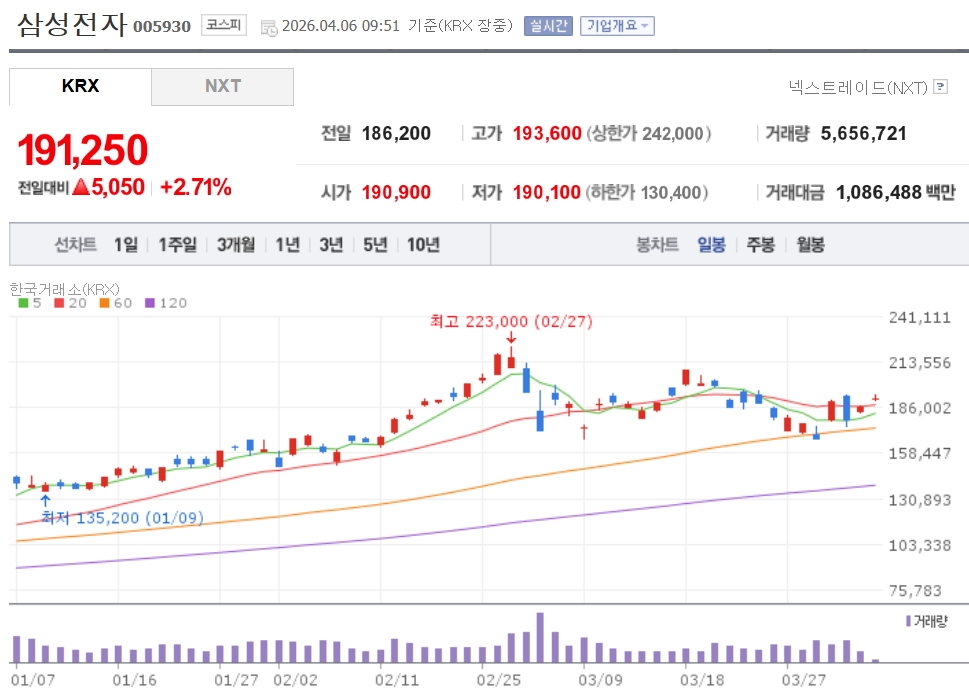This screenshot has height=699, width=969.
Task: Open the 기업개요 dropdown
Action: point(617,26)
